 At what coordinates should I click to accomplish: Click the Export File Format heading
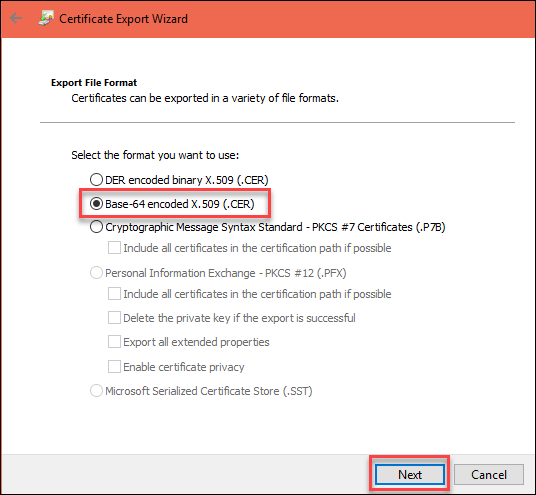click(94, 83)
